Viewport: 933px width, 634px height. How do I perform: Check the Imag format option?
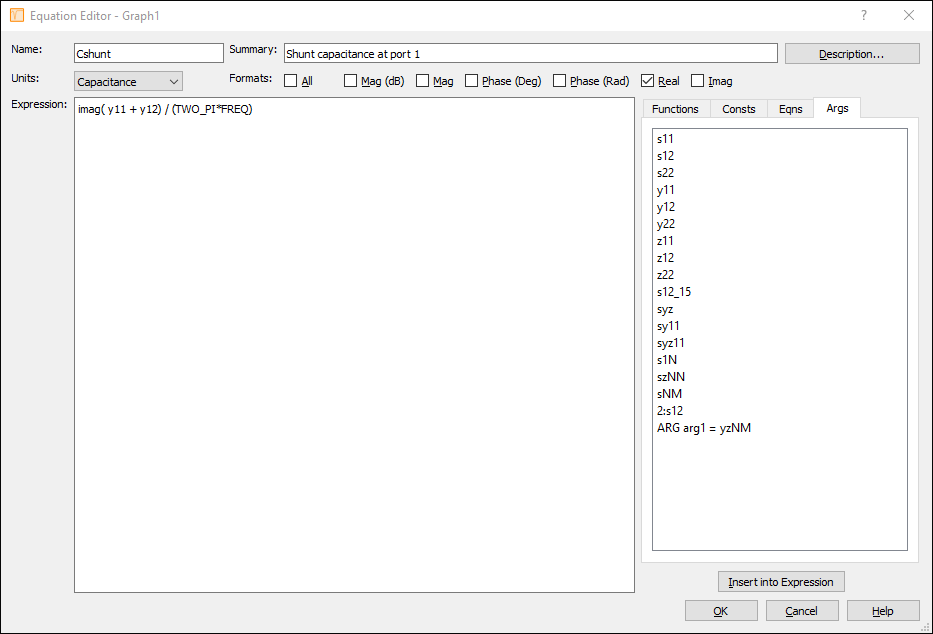tap(697, 81)
